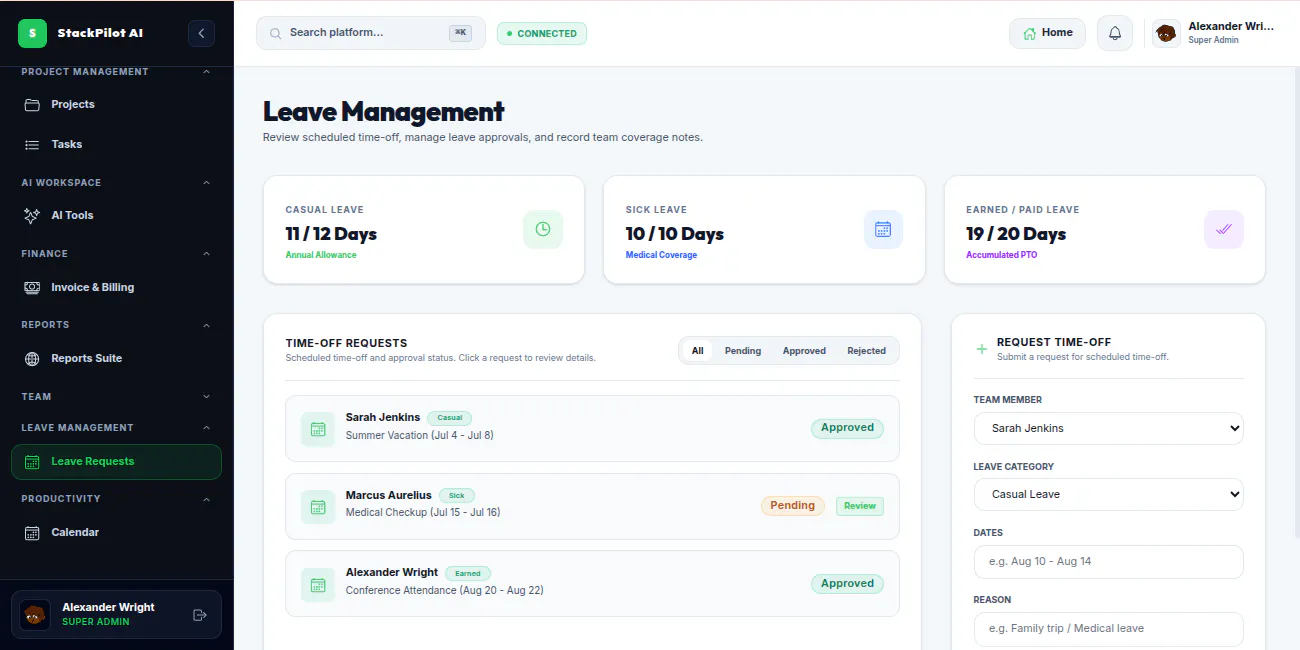Click calendar icon beside Alexander Wright request
This screenshot has width=1300, height=650.
[x=318, y=585]
